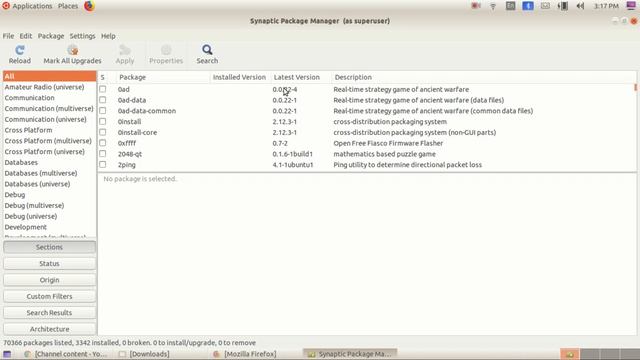This screenshot has height=360, width=640.
Task: Click the keyboard layout indicator in tray
Action: (x=510, y=6)
